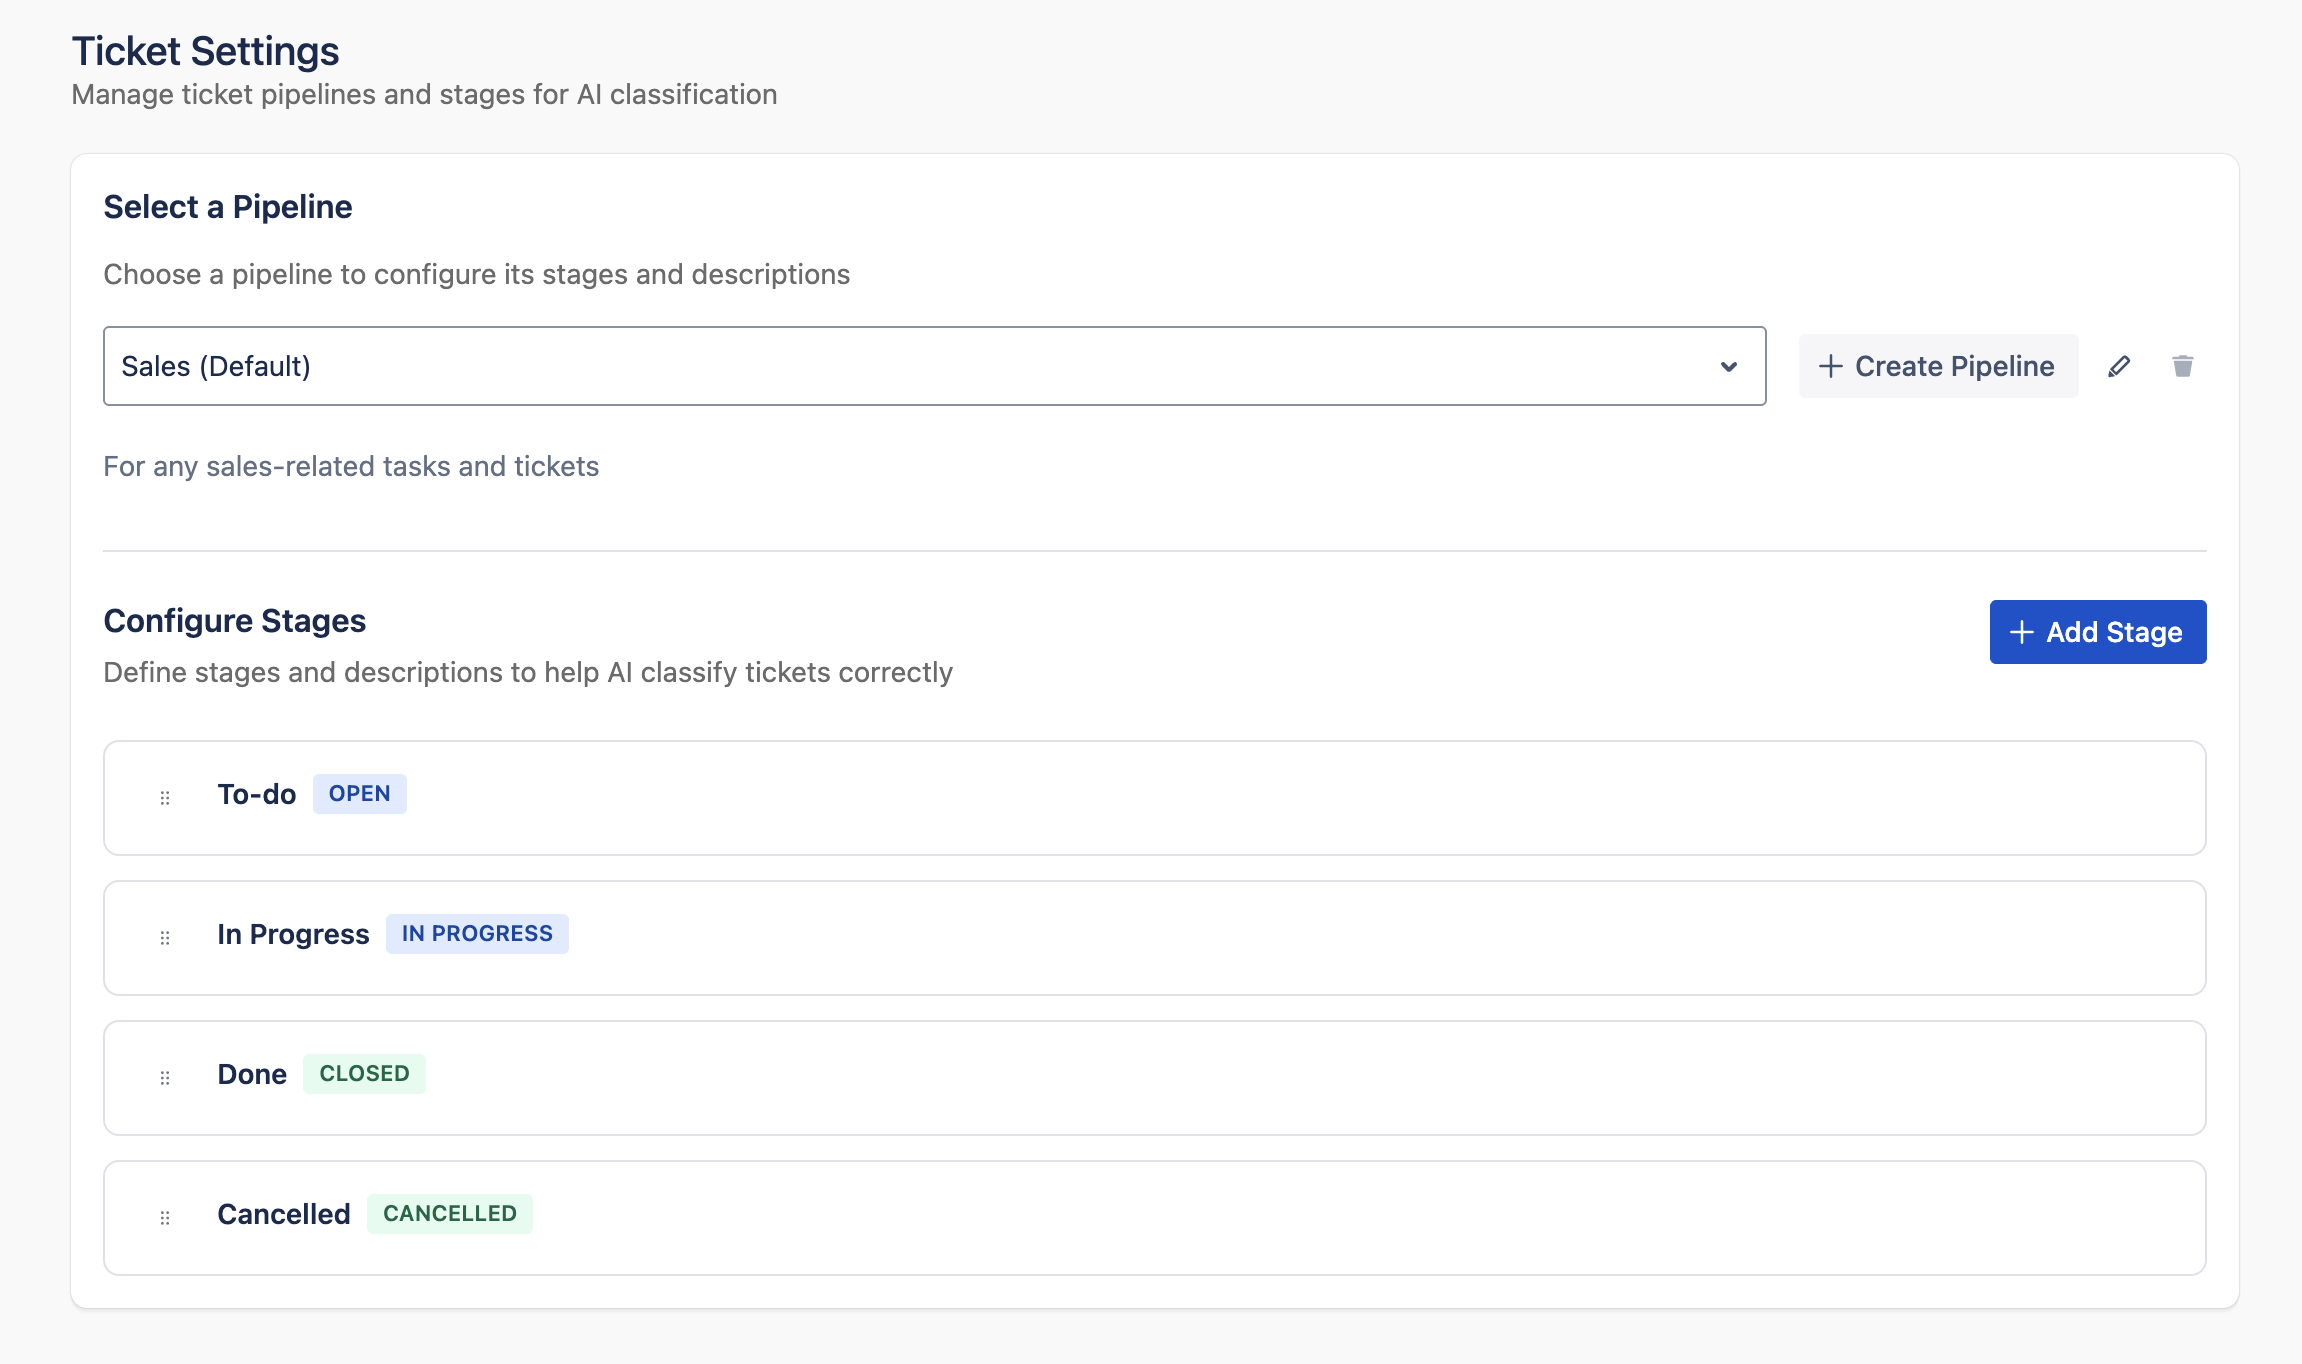Click the trash delete pipeline icon
The height and width of the screenshot is (1364, 2302).
(x=2182, y=366)
